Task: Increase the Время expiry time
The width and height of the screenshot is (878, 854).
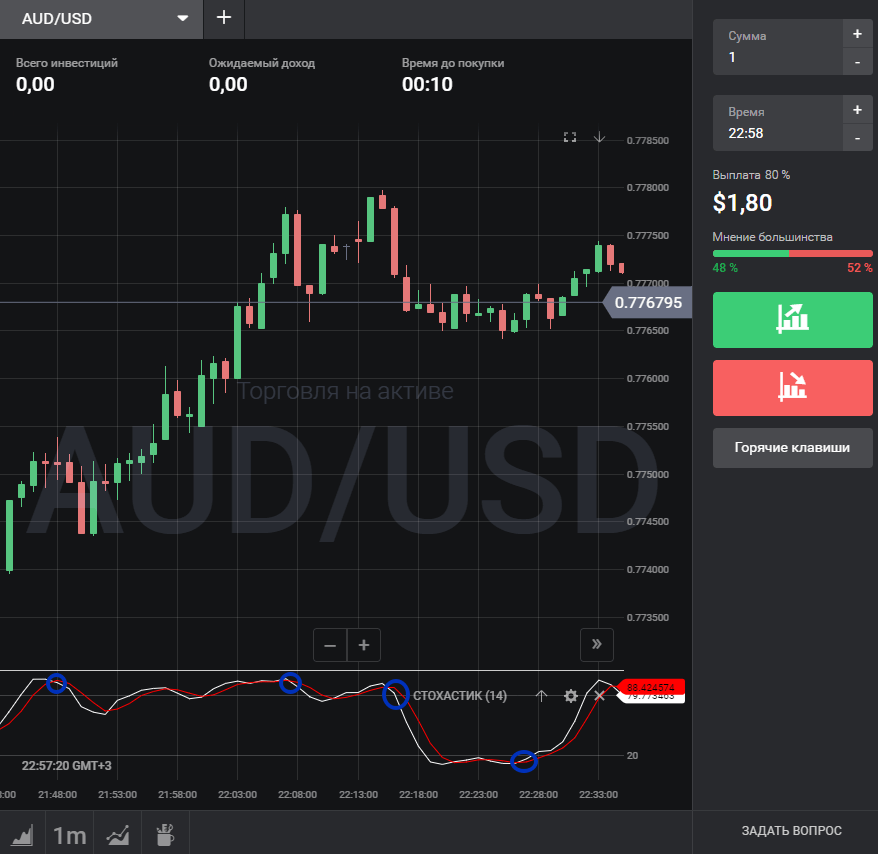Action: pos(857,110)
